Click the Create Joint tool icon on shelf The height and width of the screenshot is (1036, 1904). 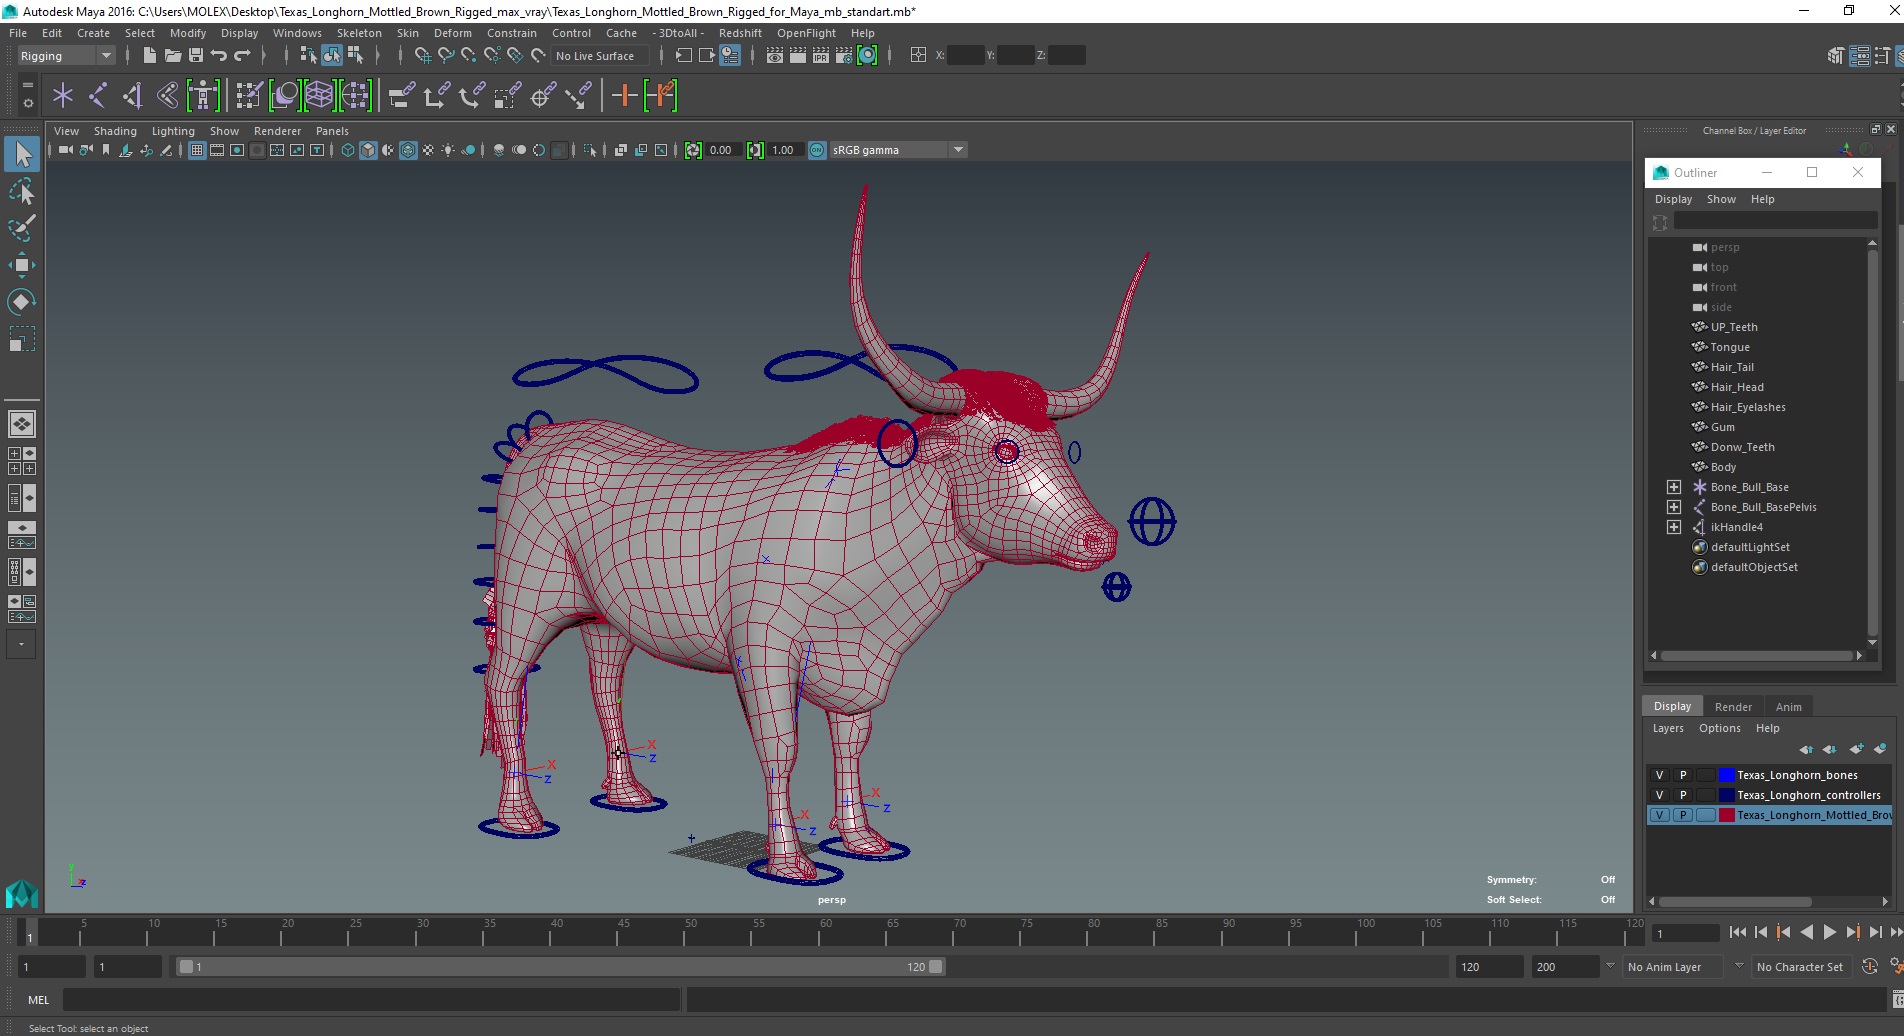pos(98,96)
